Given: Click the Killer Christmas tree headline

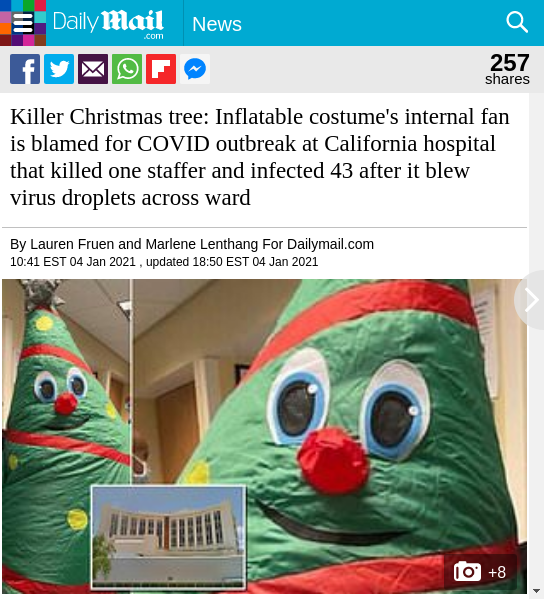Looking at the screenshot, I should pos(260,157).
